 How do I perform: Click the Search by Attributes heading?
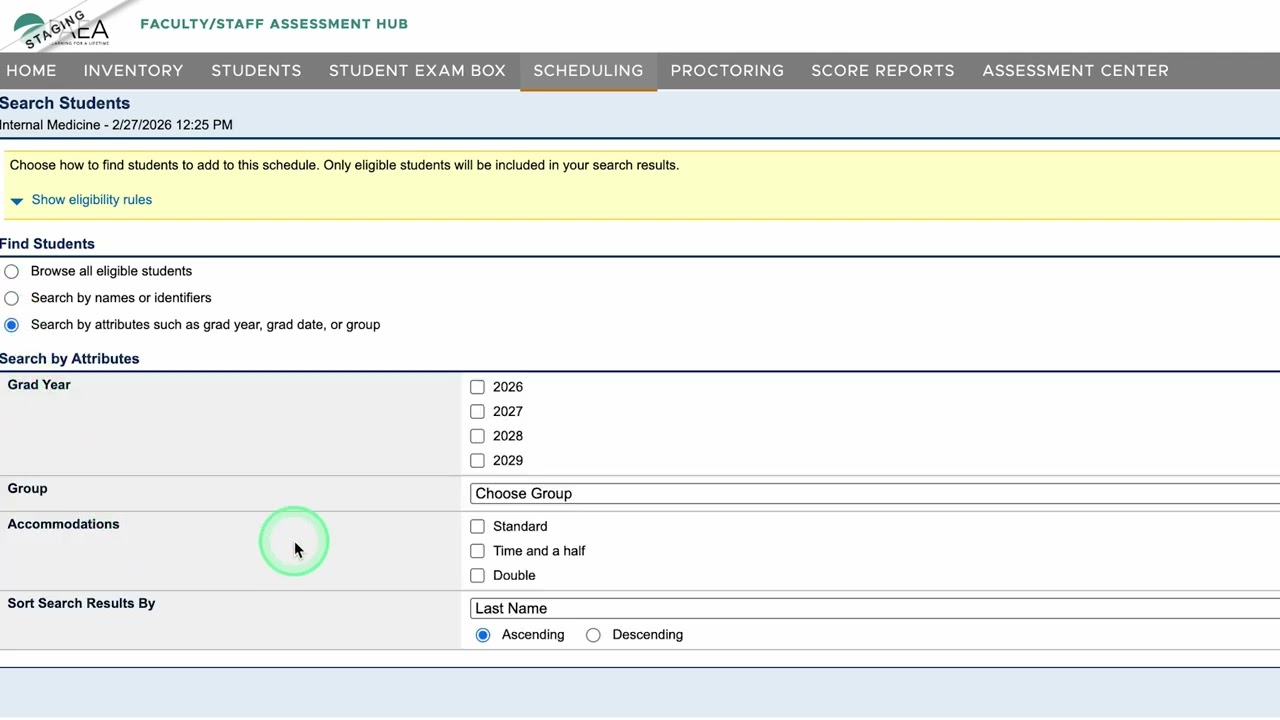point(69,359)
